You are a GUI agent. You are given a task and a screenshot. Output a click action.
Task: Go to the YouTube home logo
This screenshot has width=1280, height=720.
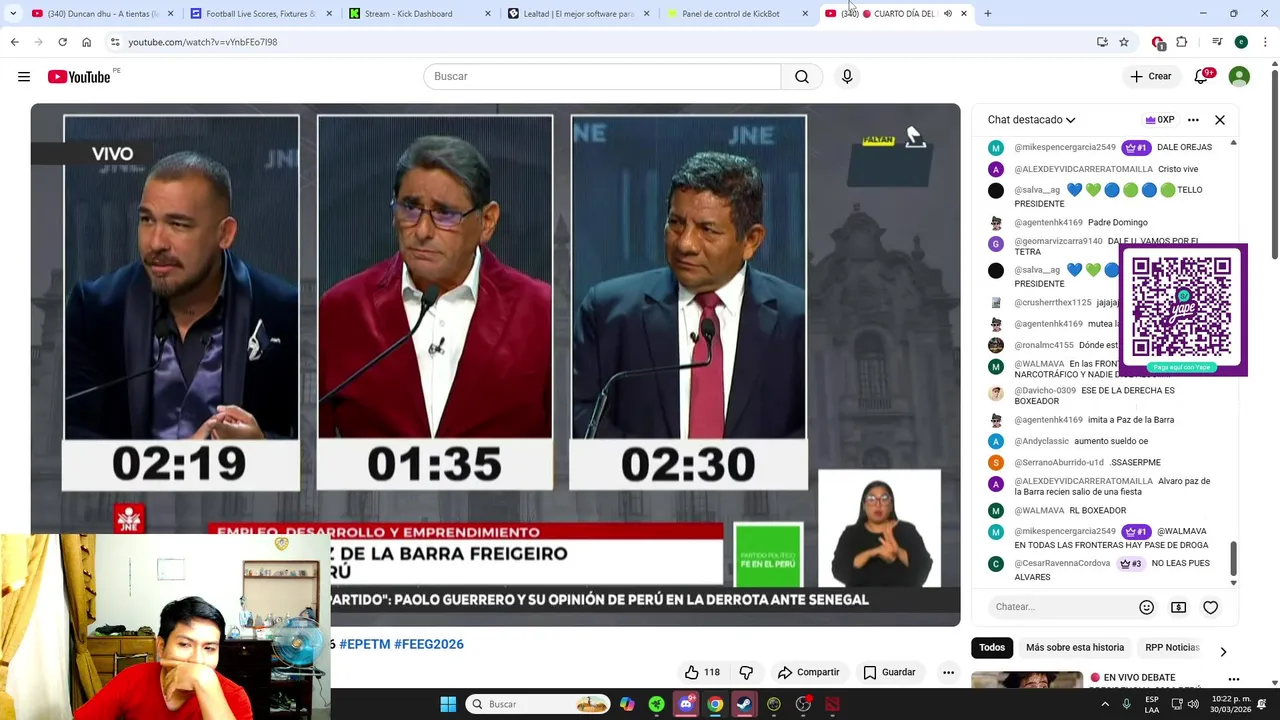point(79,76)
